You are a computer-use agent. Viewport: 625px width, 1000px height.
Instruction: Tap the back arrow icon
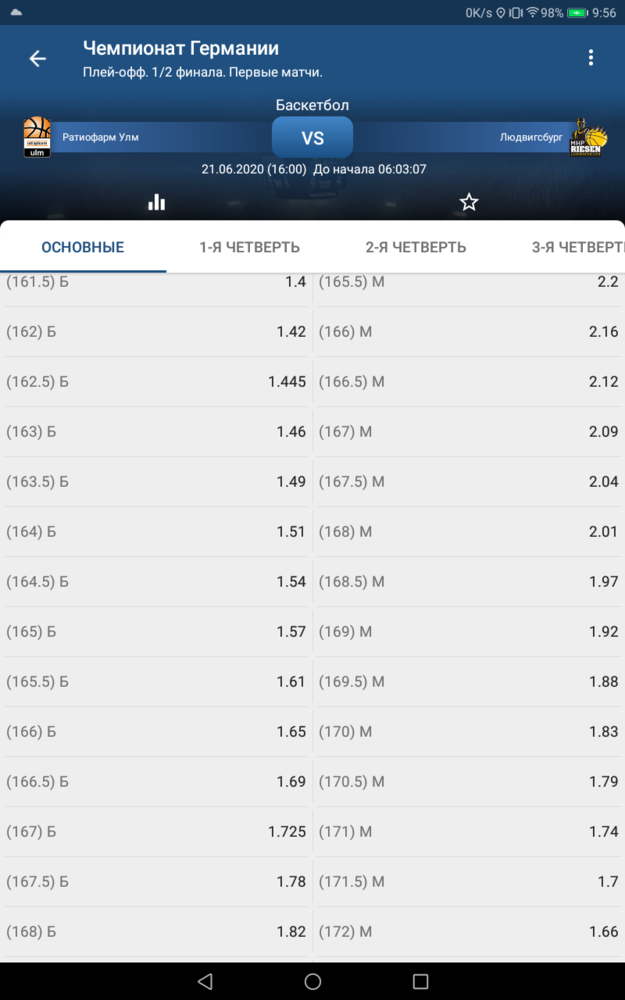(x=38, y=59)
